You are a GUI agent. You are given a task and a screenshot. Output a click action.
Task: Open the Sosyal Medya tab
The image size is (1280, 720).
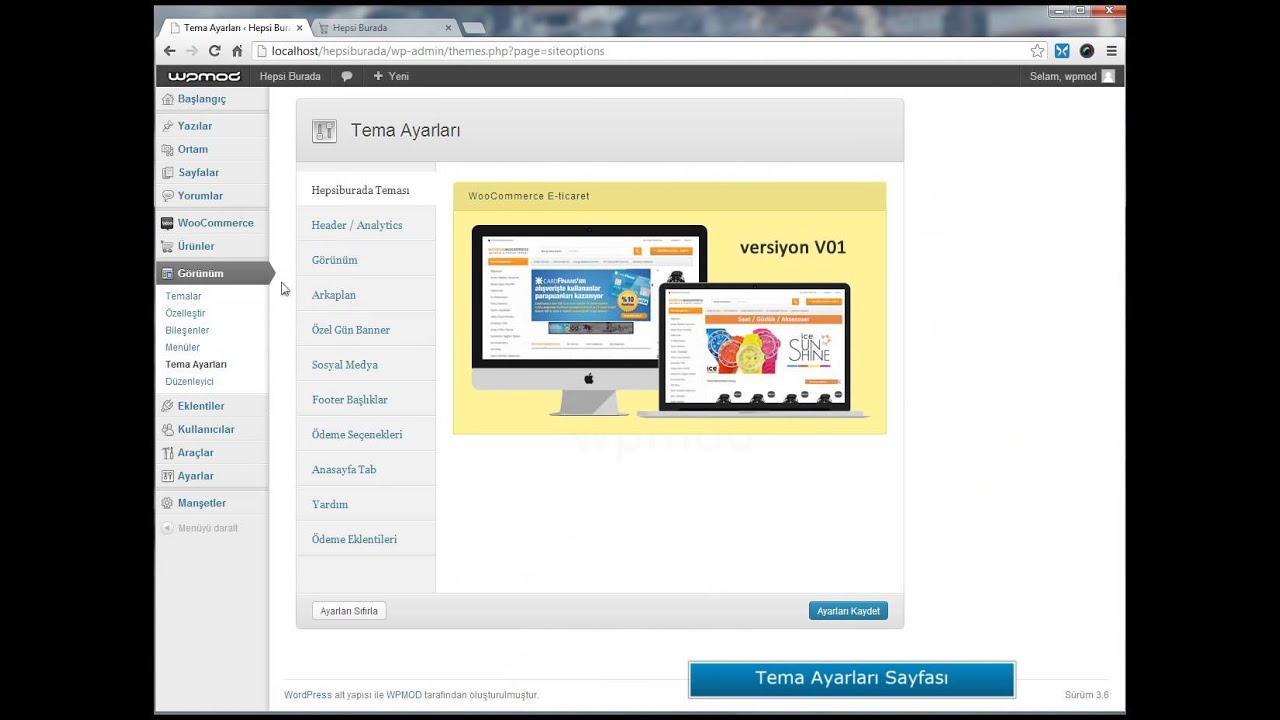(366, 365)
